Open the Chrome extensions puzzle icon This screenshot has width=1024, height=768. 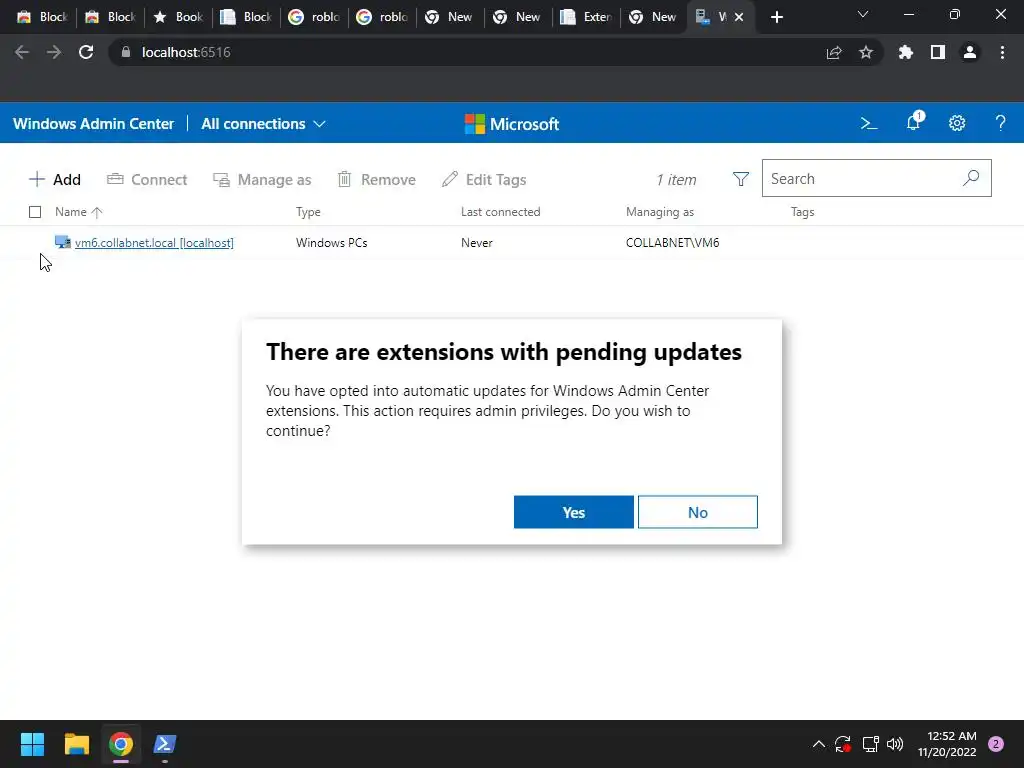point(905,52)
